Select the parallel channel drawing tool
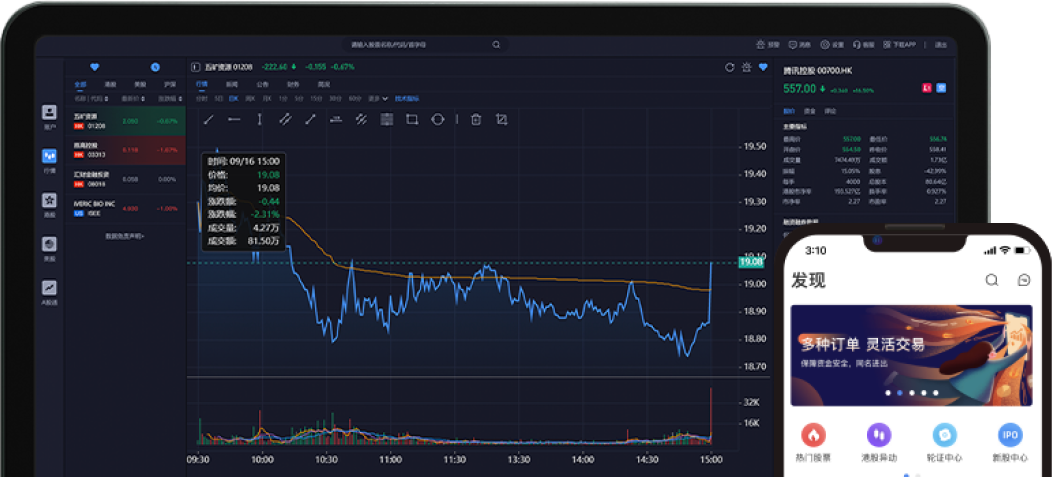 (x=285, y=119)
